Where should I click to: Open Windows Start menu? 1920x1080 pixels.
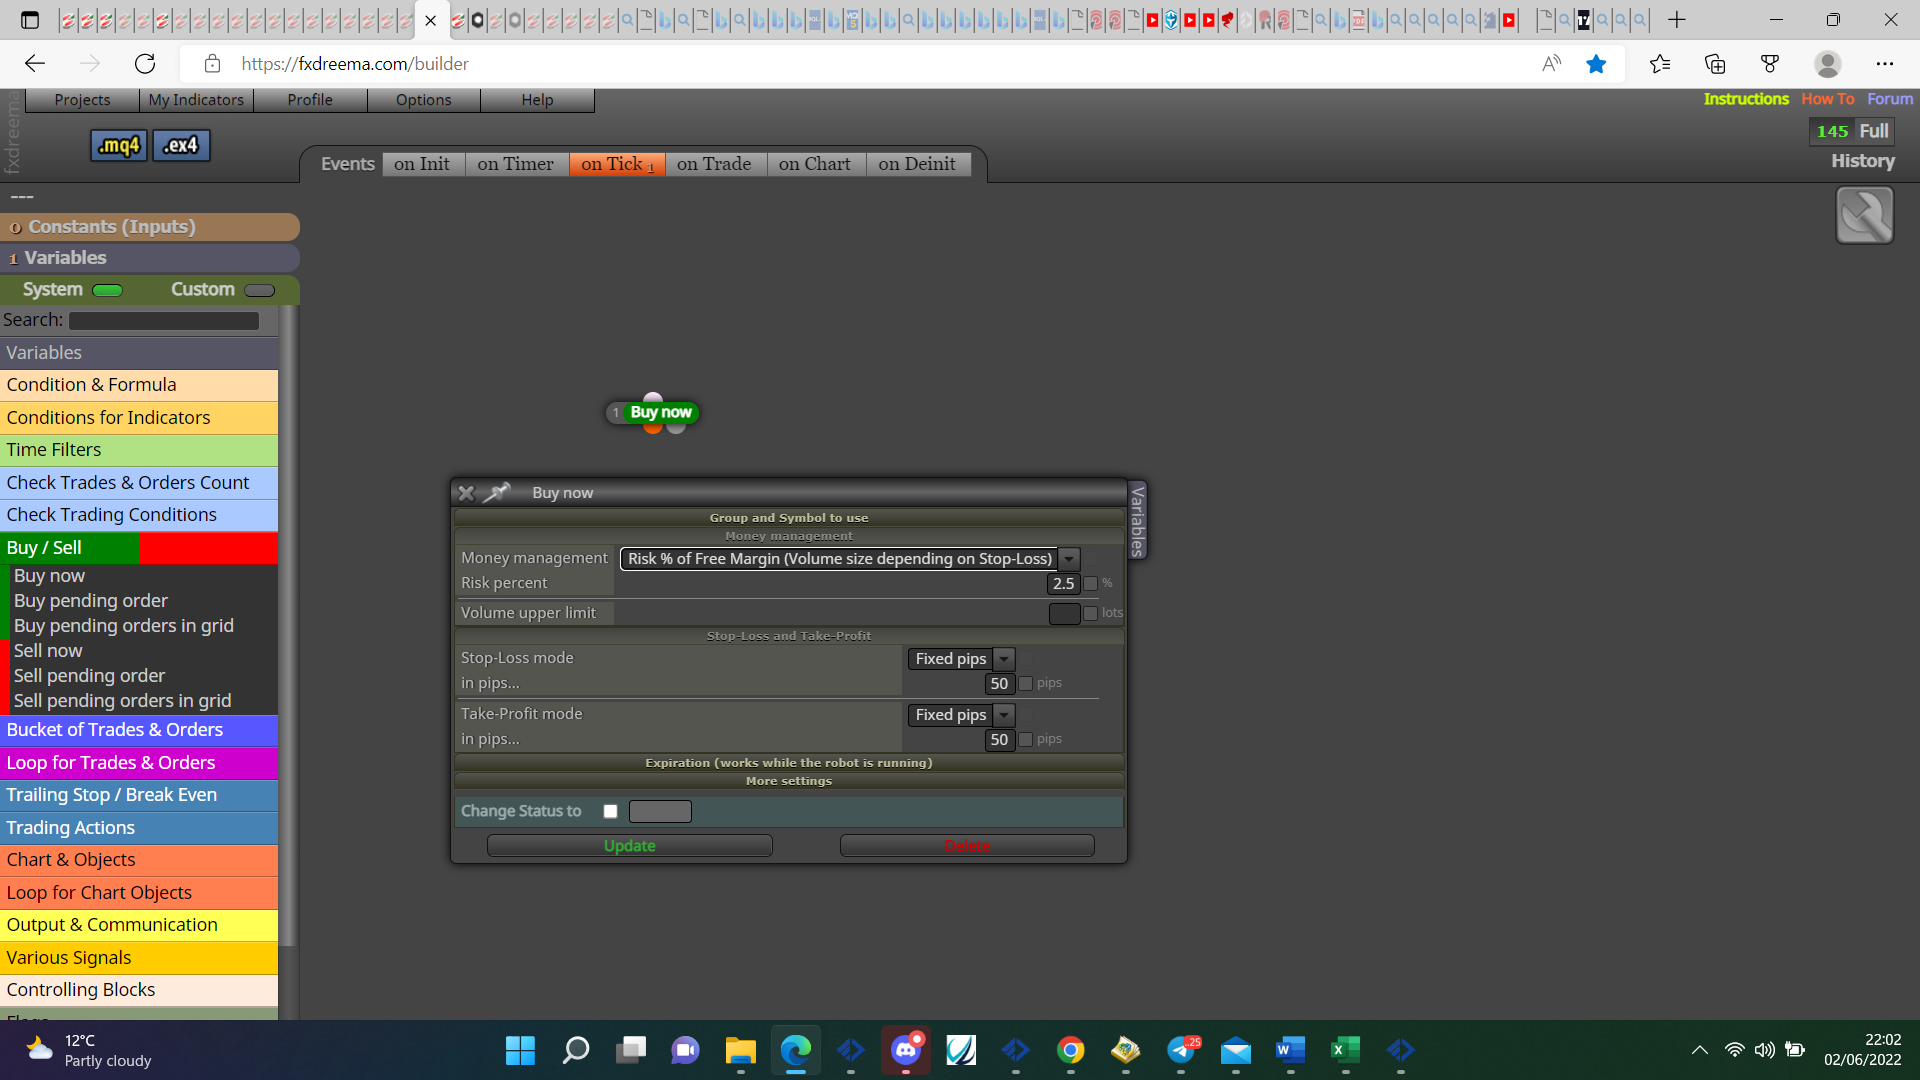(520, 1050)
